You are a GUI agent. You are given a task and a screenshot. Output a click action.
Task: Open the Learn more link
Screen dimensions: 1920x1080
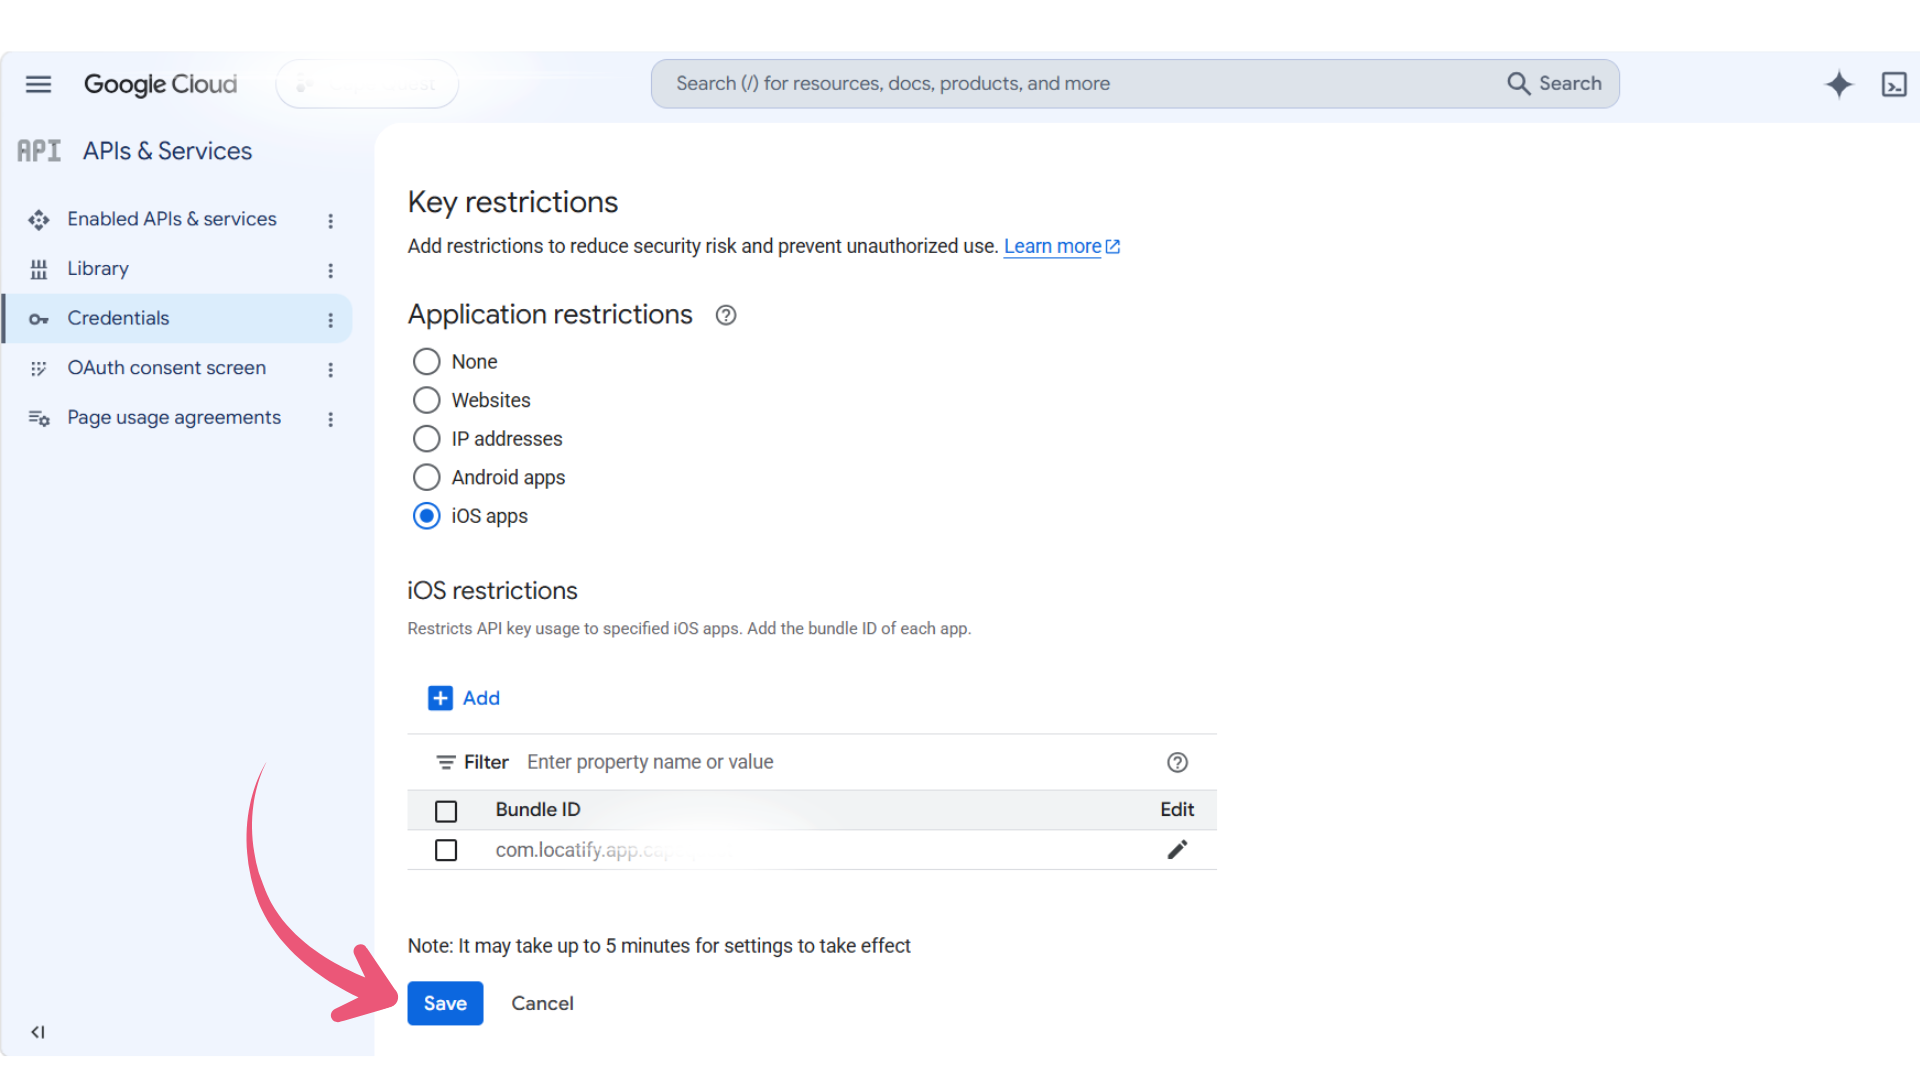click(1062, 246)
